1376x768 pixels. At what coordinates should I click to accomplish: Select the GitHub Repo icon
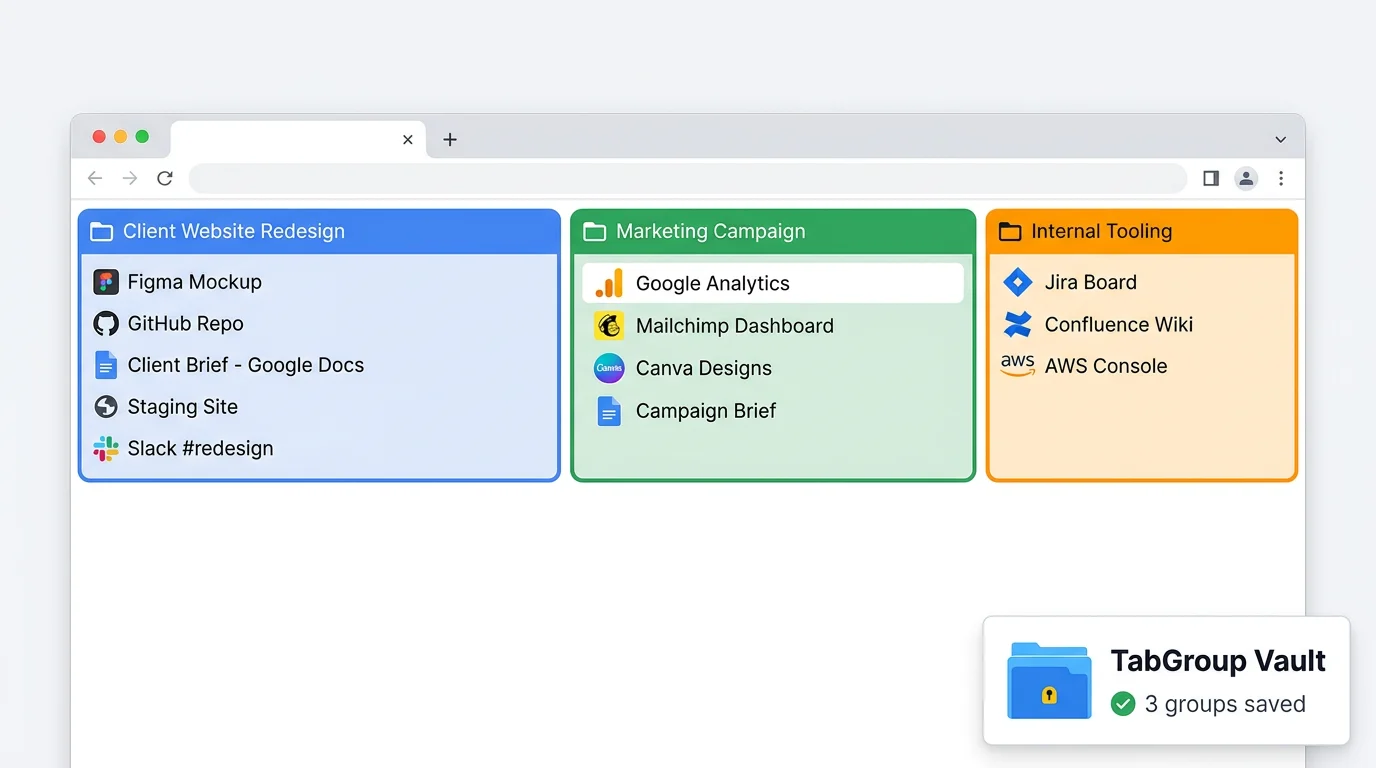[105, 323]
